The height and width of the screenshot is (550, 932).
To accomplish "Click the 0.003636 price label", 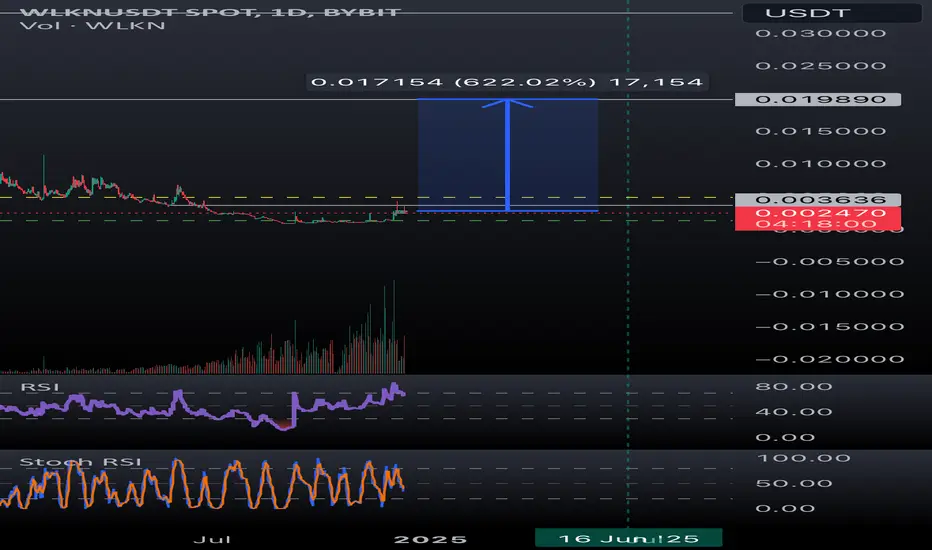I will coord(818,199).
